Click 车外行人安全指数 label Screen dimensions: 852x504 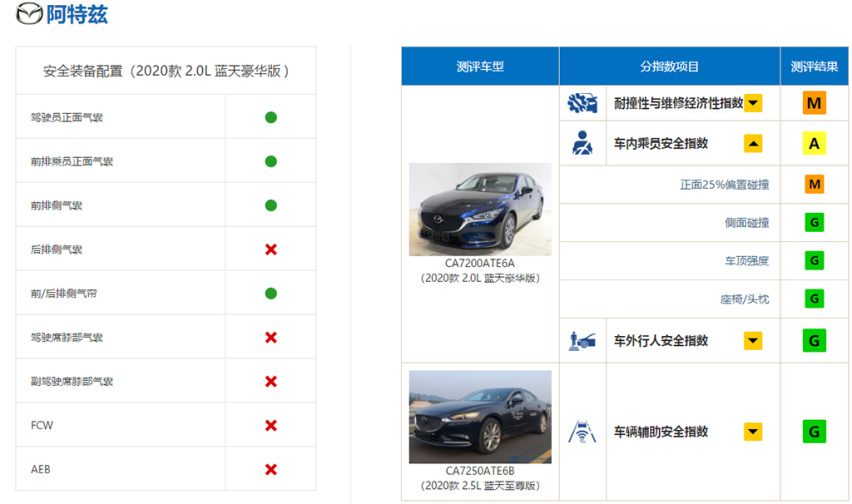661,341
